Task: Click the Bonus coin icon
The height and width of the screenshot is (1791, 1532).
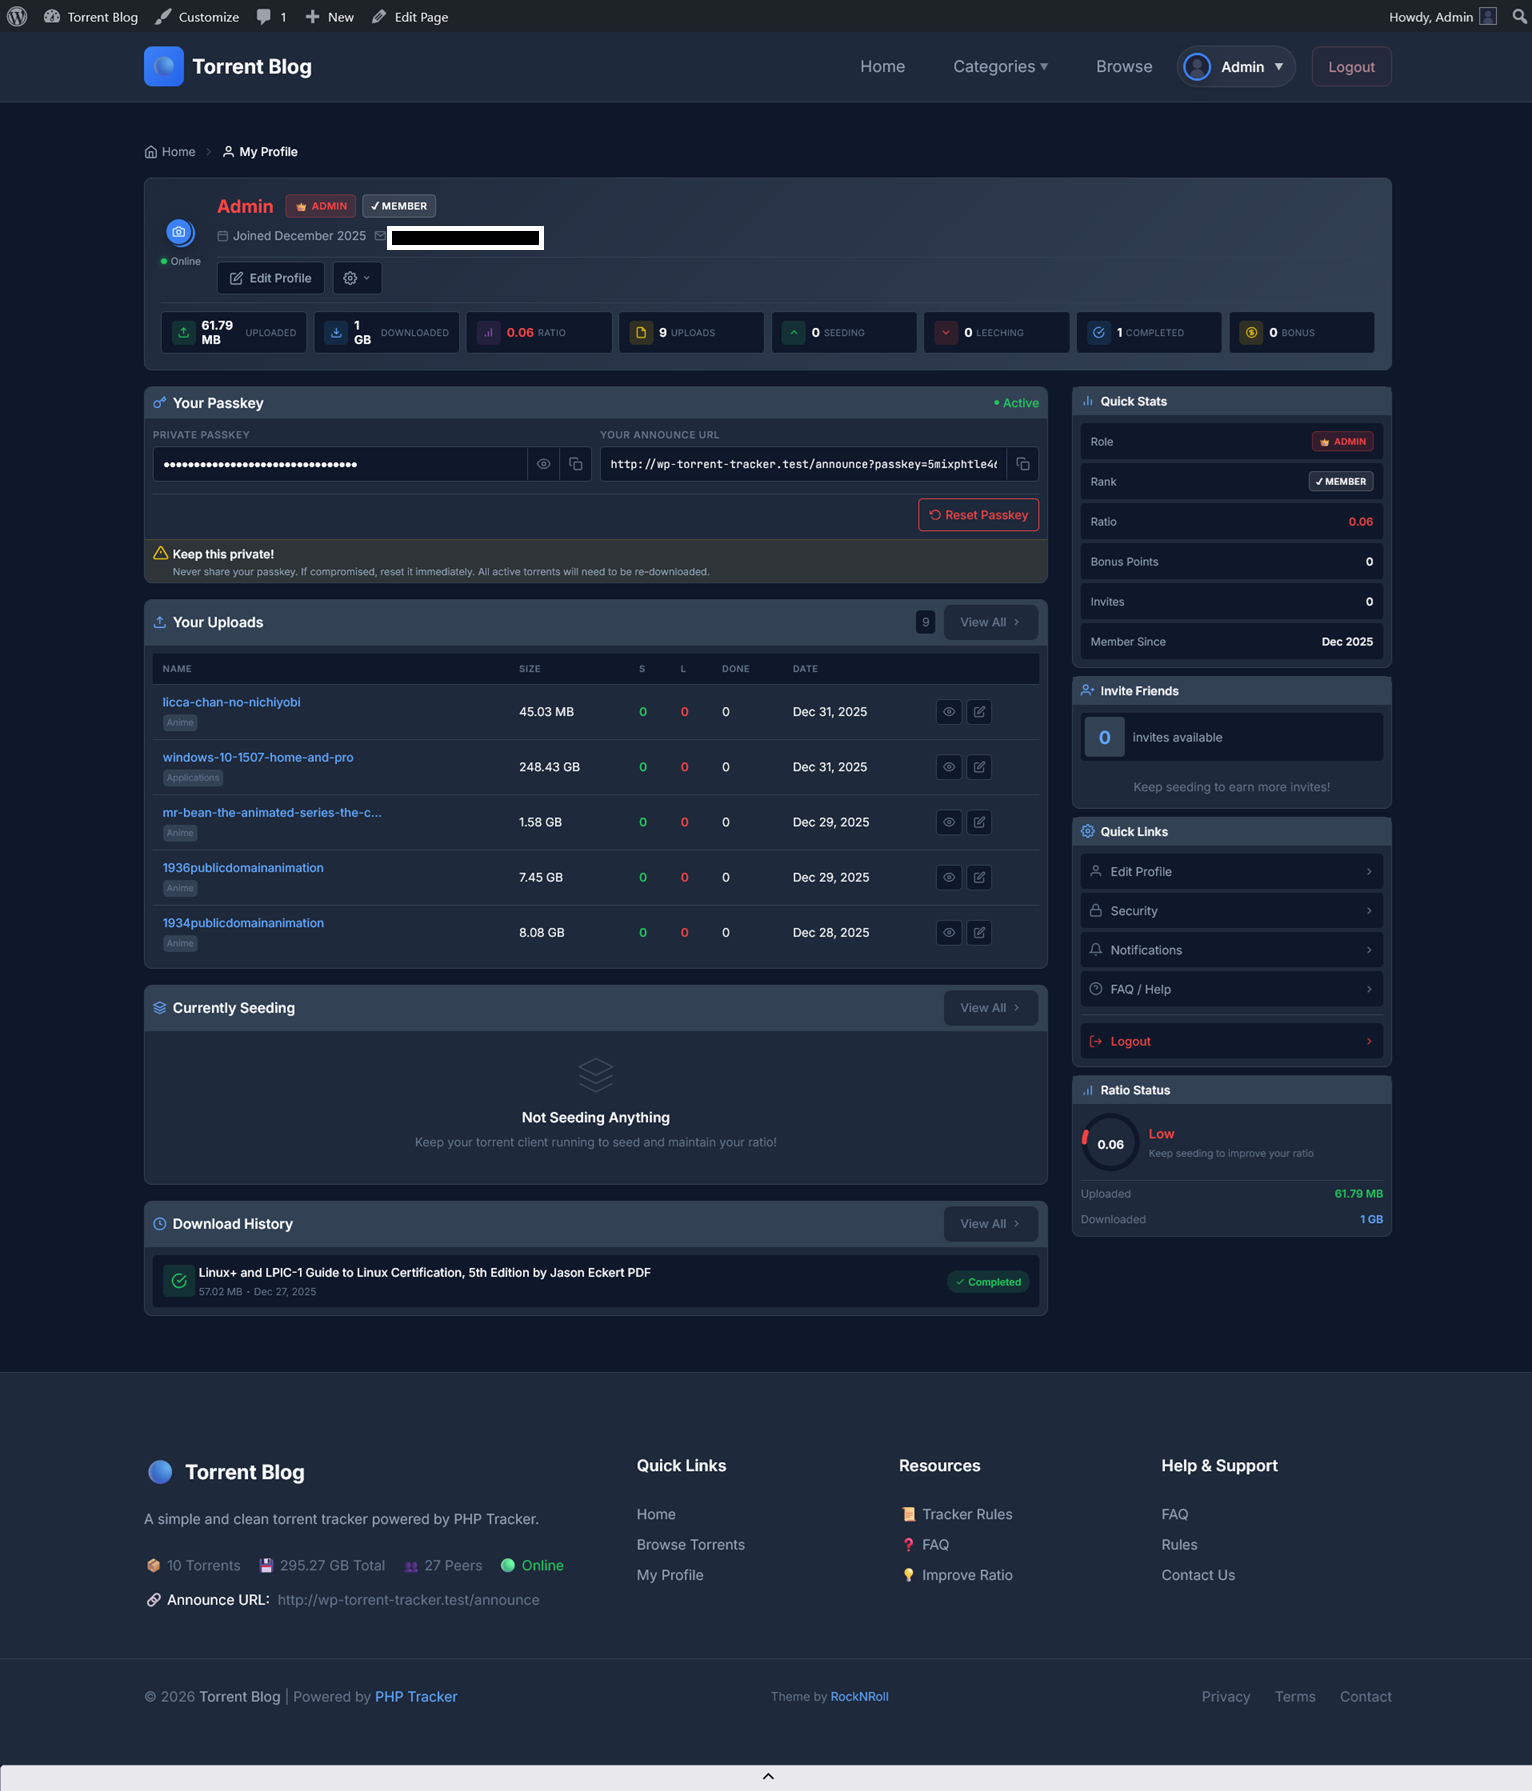Action: (1251, 332)
